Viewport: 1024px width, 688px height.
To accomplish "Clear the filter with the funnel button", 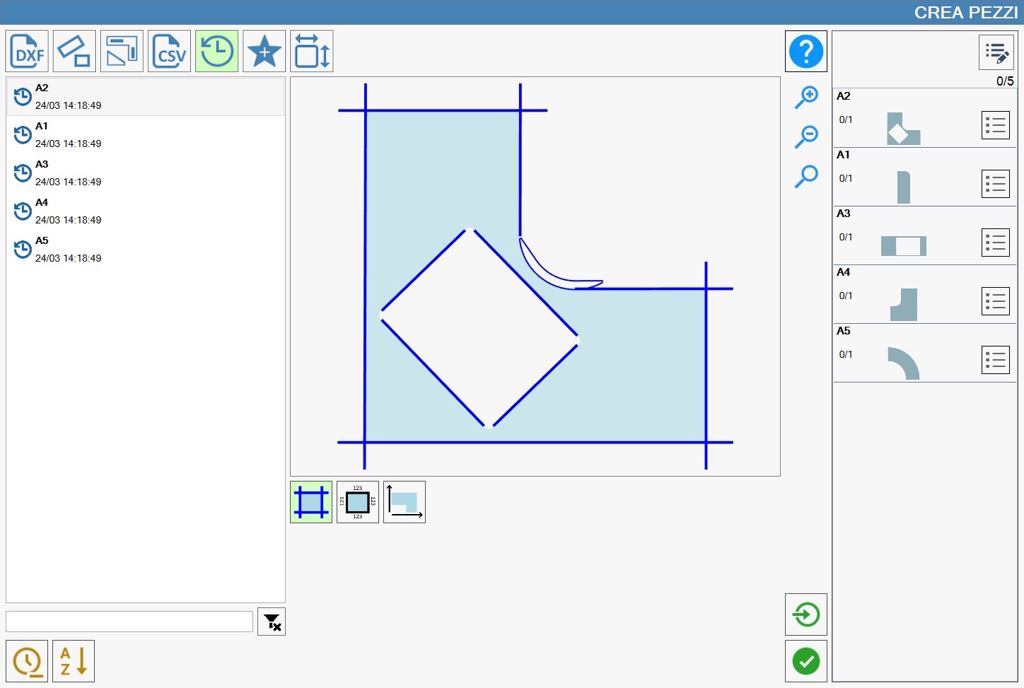I will click(272, 621).
